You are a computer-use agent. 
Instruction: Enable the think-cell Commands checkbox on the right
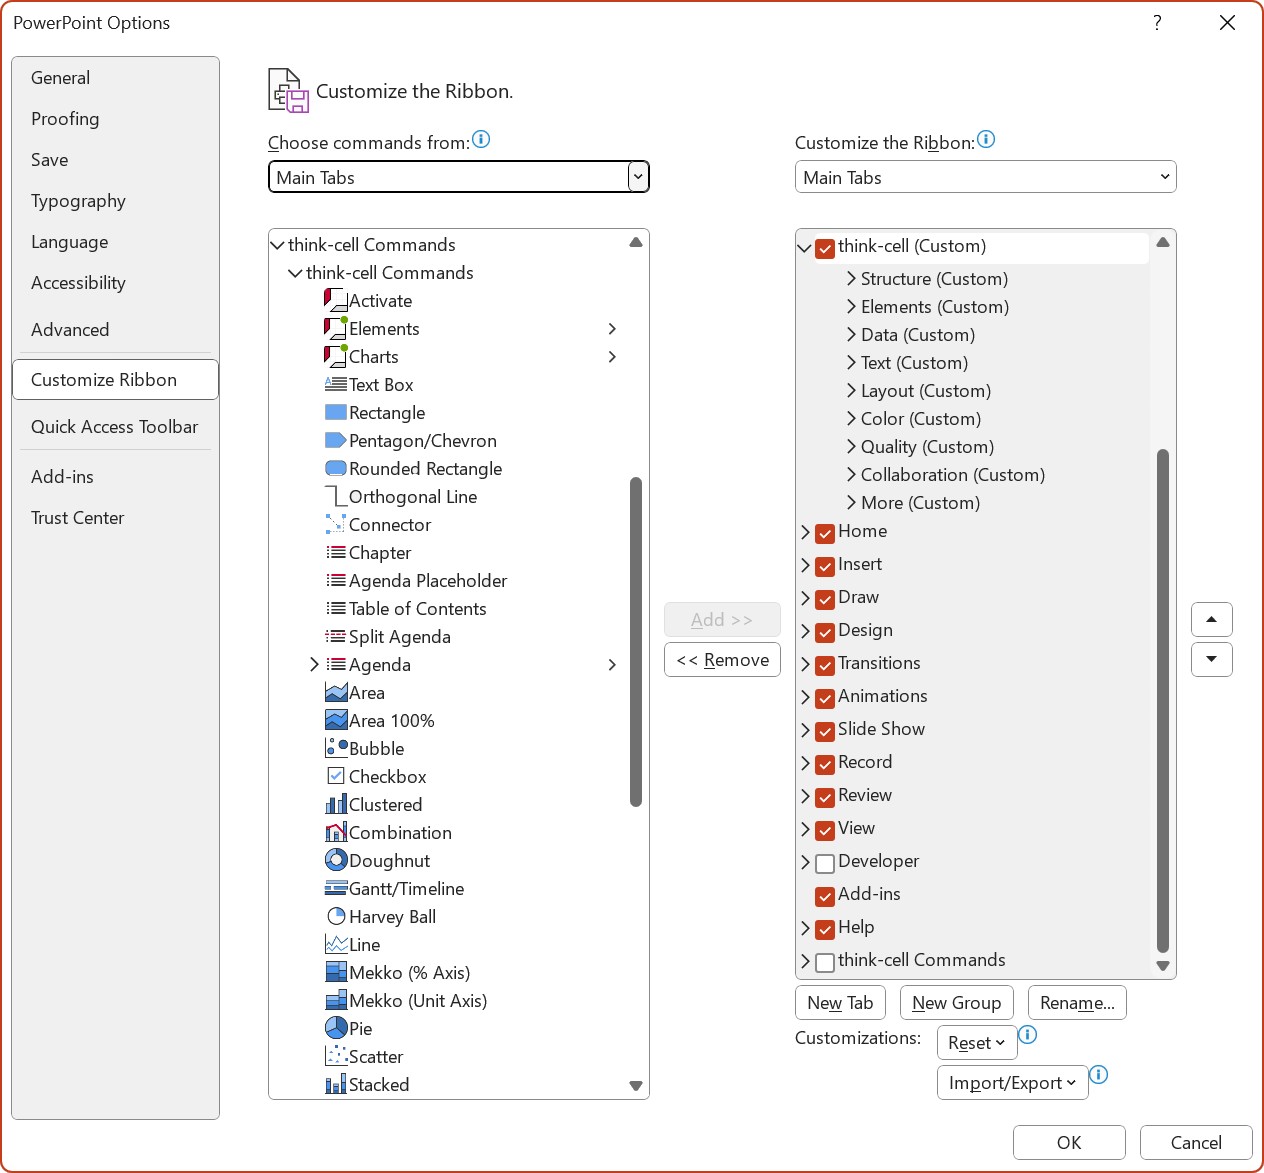[825, 962]
